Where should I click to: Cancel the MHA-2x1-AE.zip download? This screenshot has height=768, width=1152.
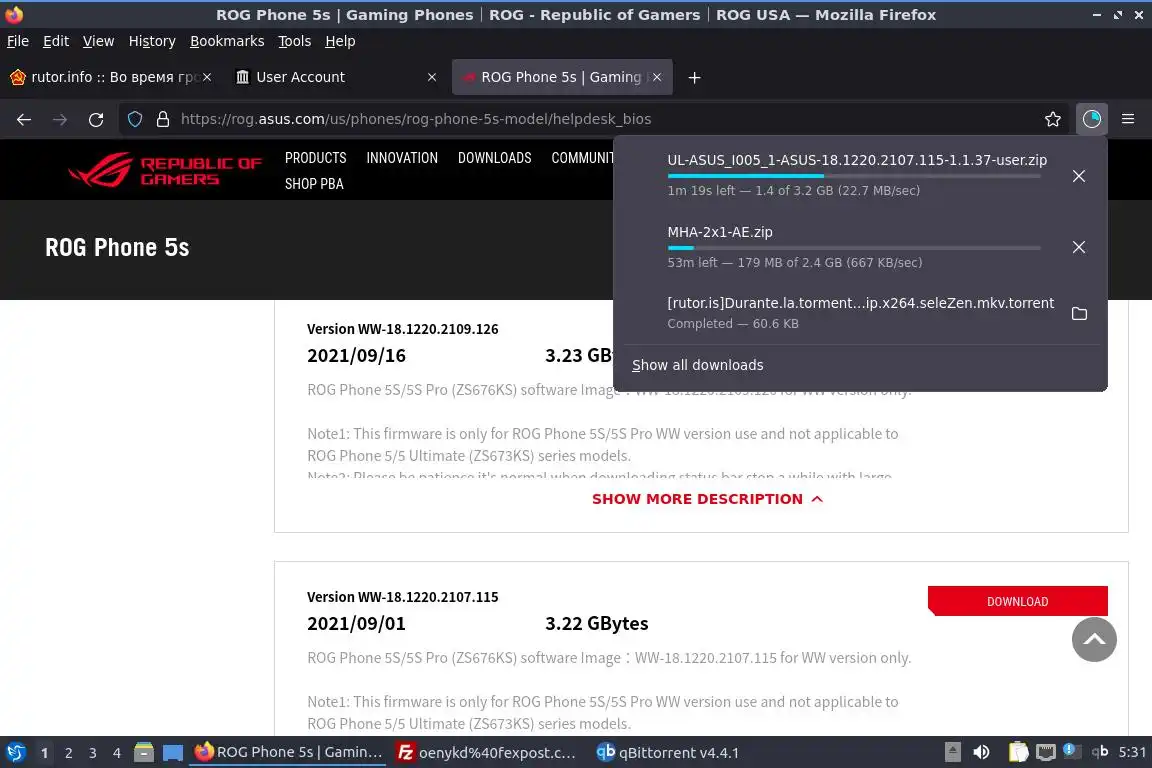[x=1079, y=247]
